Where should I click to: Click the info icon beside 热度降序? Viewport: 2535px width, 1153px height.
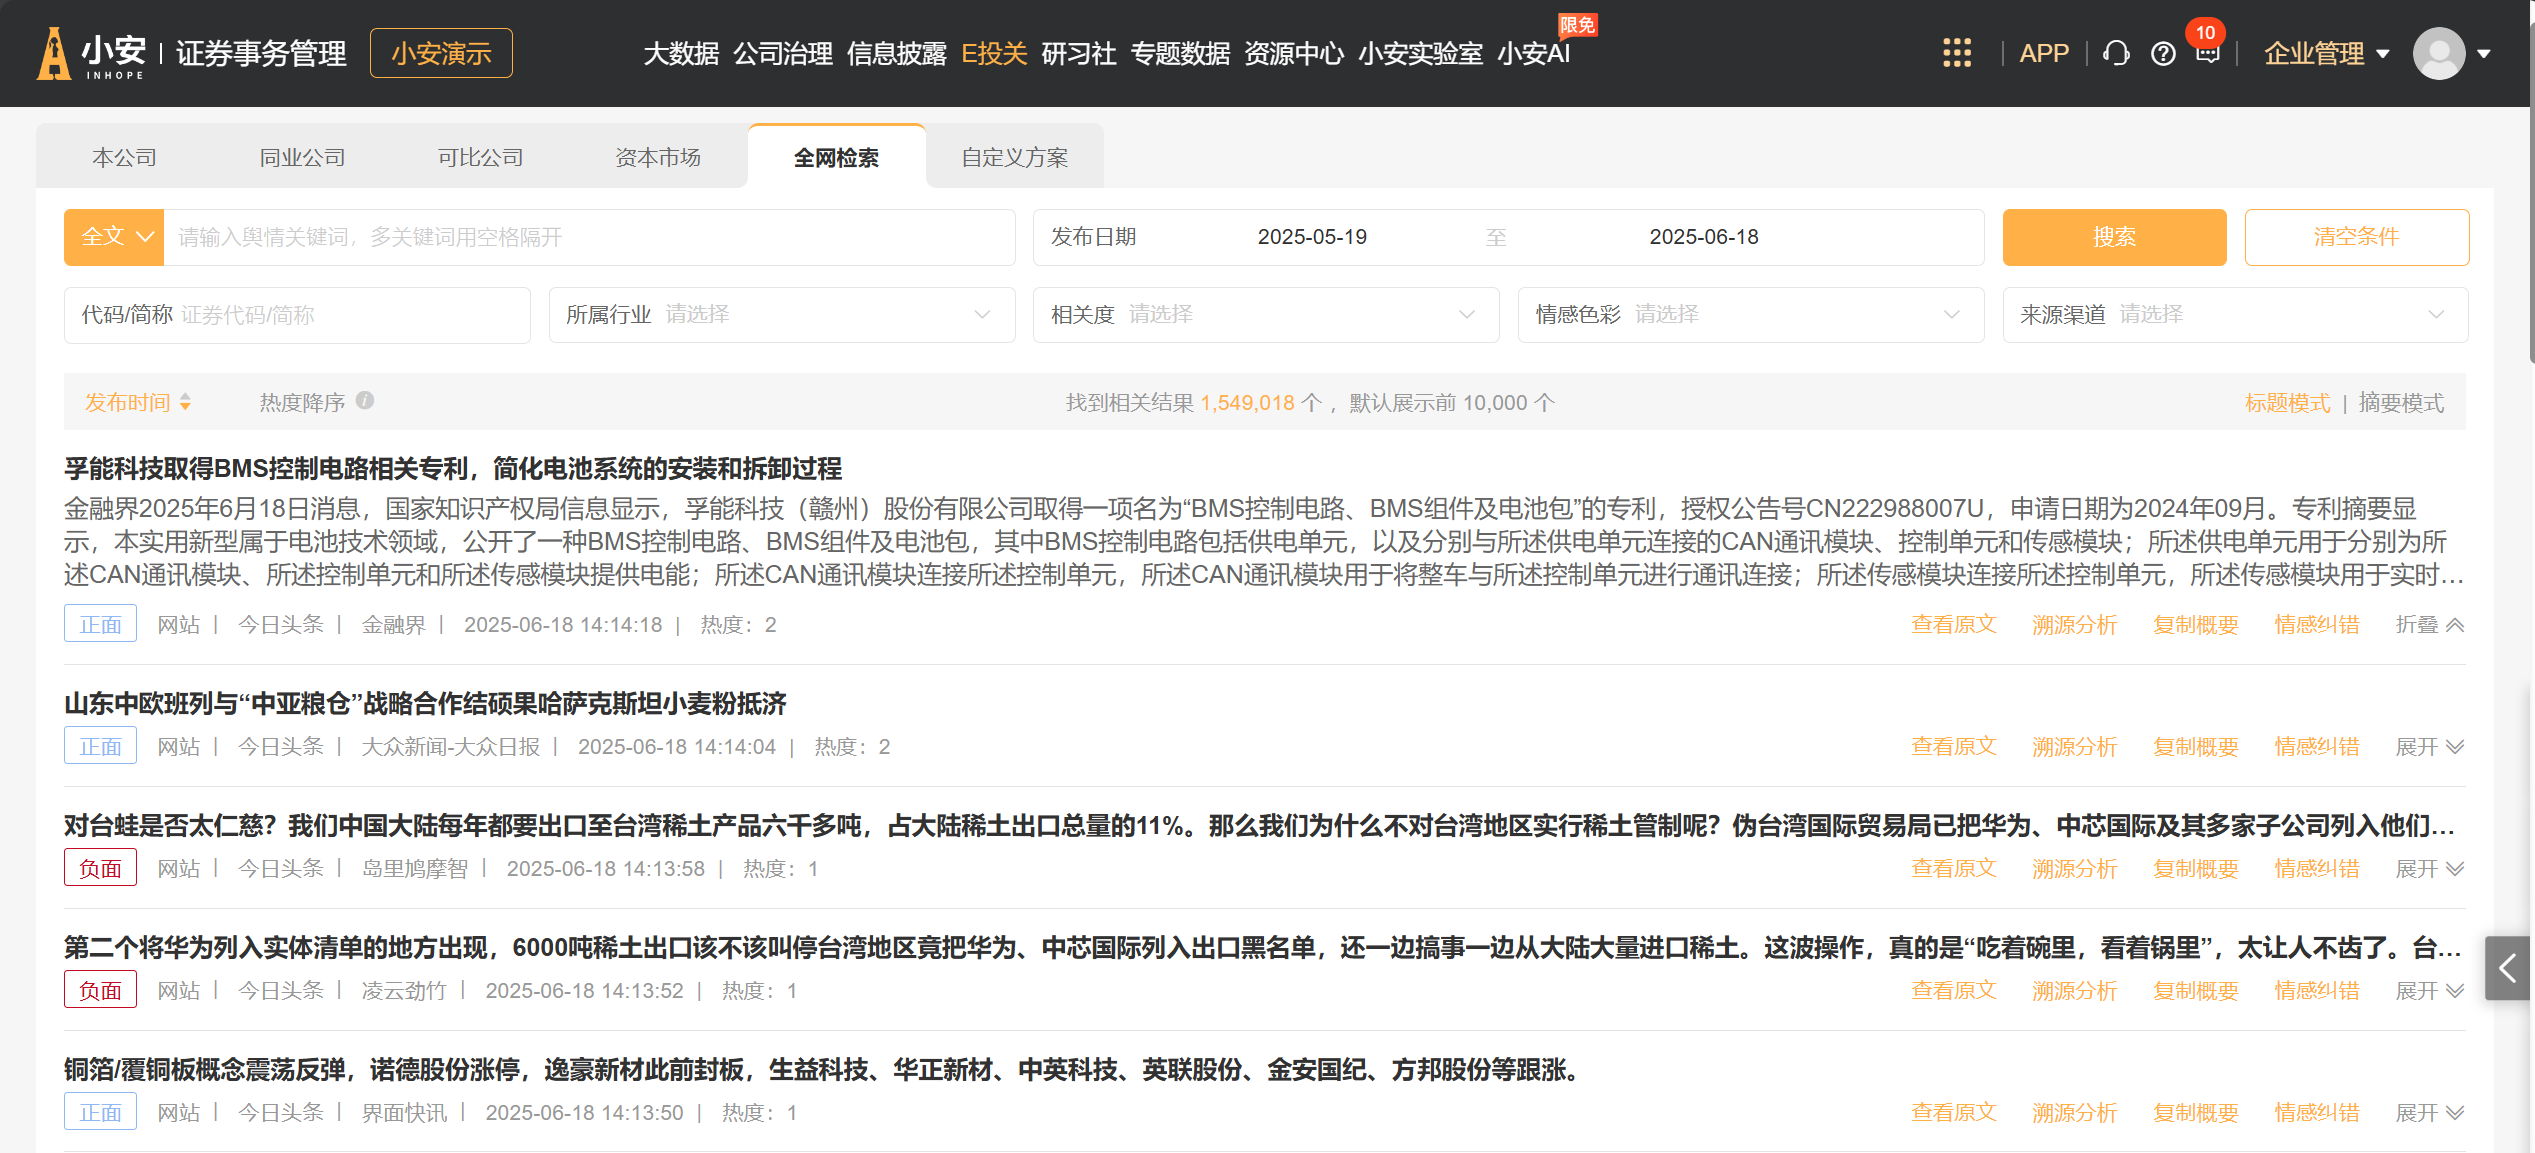pyautogui.click(x=365, y=401)
